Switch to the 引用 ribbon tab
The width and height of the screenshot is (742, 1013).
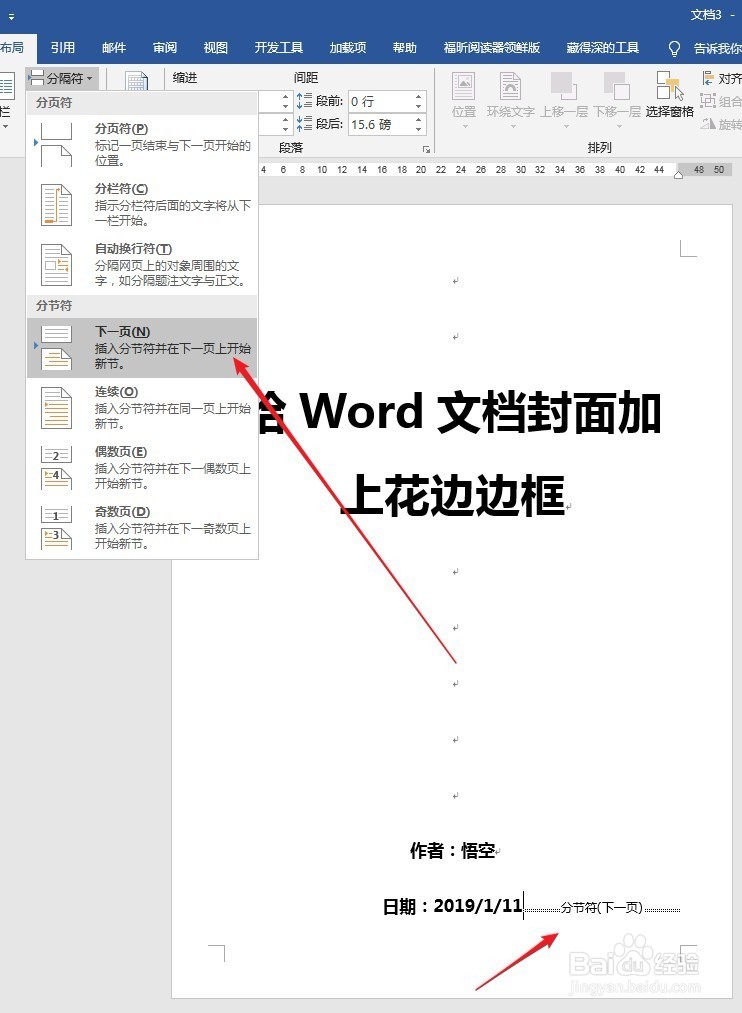[63, 48]
